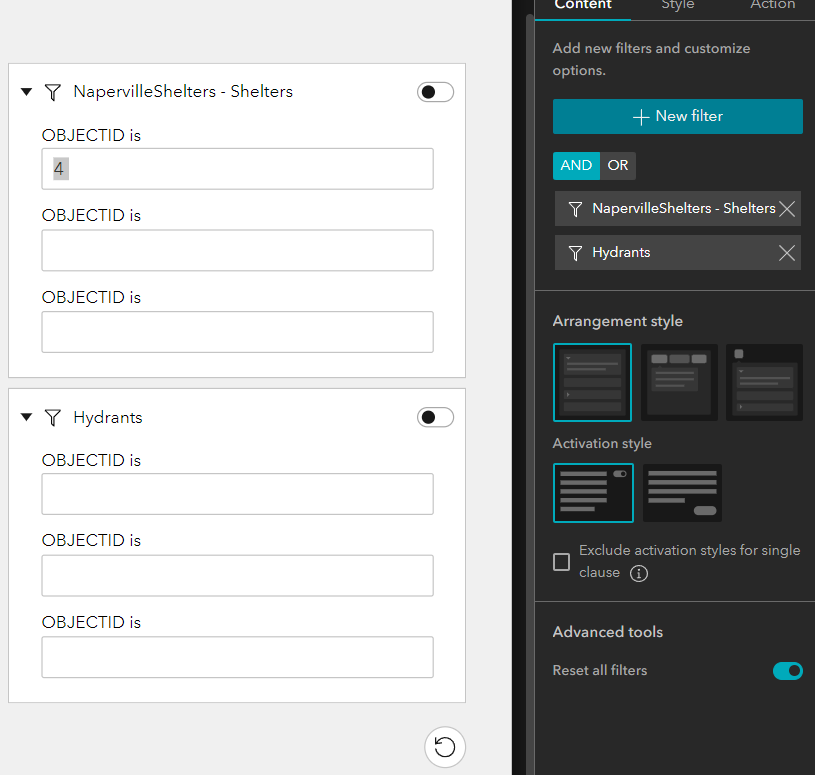Image resolution: width=815 pixels, height=775 pixels.
Task: Click second OBJECTID field under NapervilleShelters
Action: point(238,251)
